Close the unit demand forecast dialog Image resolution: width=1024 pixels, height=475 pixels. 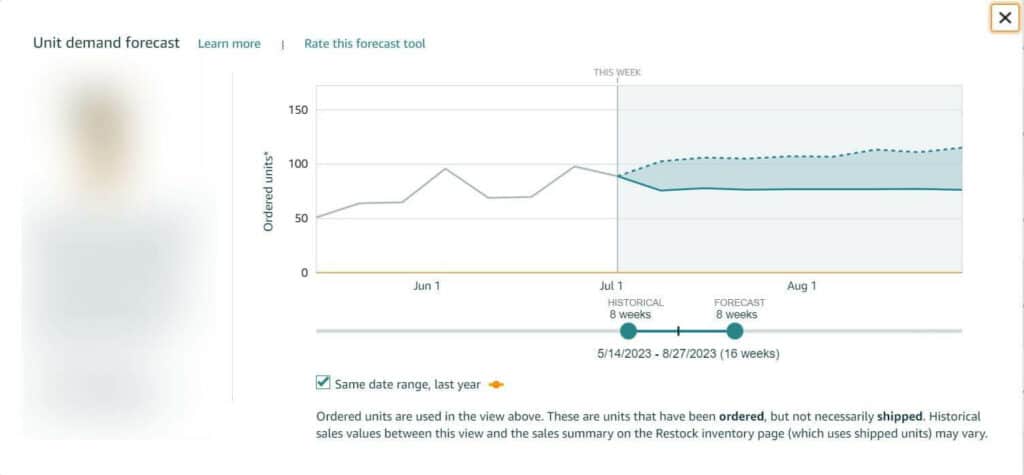tap(1005, 18)
